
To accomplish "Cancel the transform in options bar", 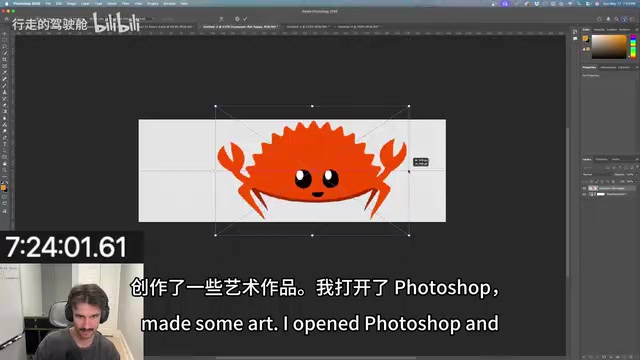I will 237,19.
